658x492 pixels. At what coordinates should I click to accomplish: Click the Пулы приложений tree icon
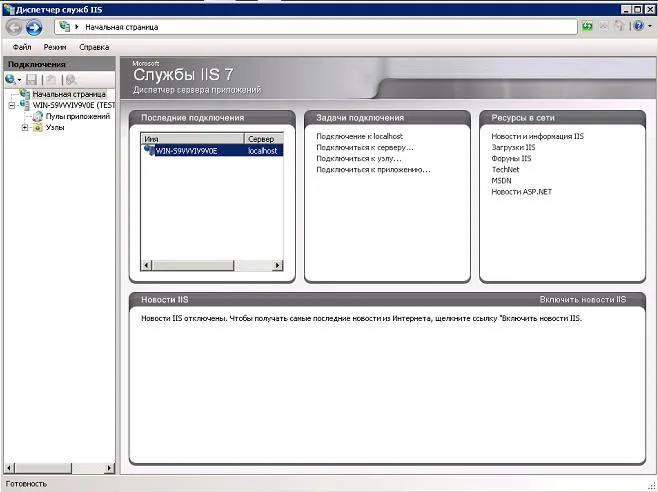click(x=38, y=116)
